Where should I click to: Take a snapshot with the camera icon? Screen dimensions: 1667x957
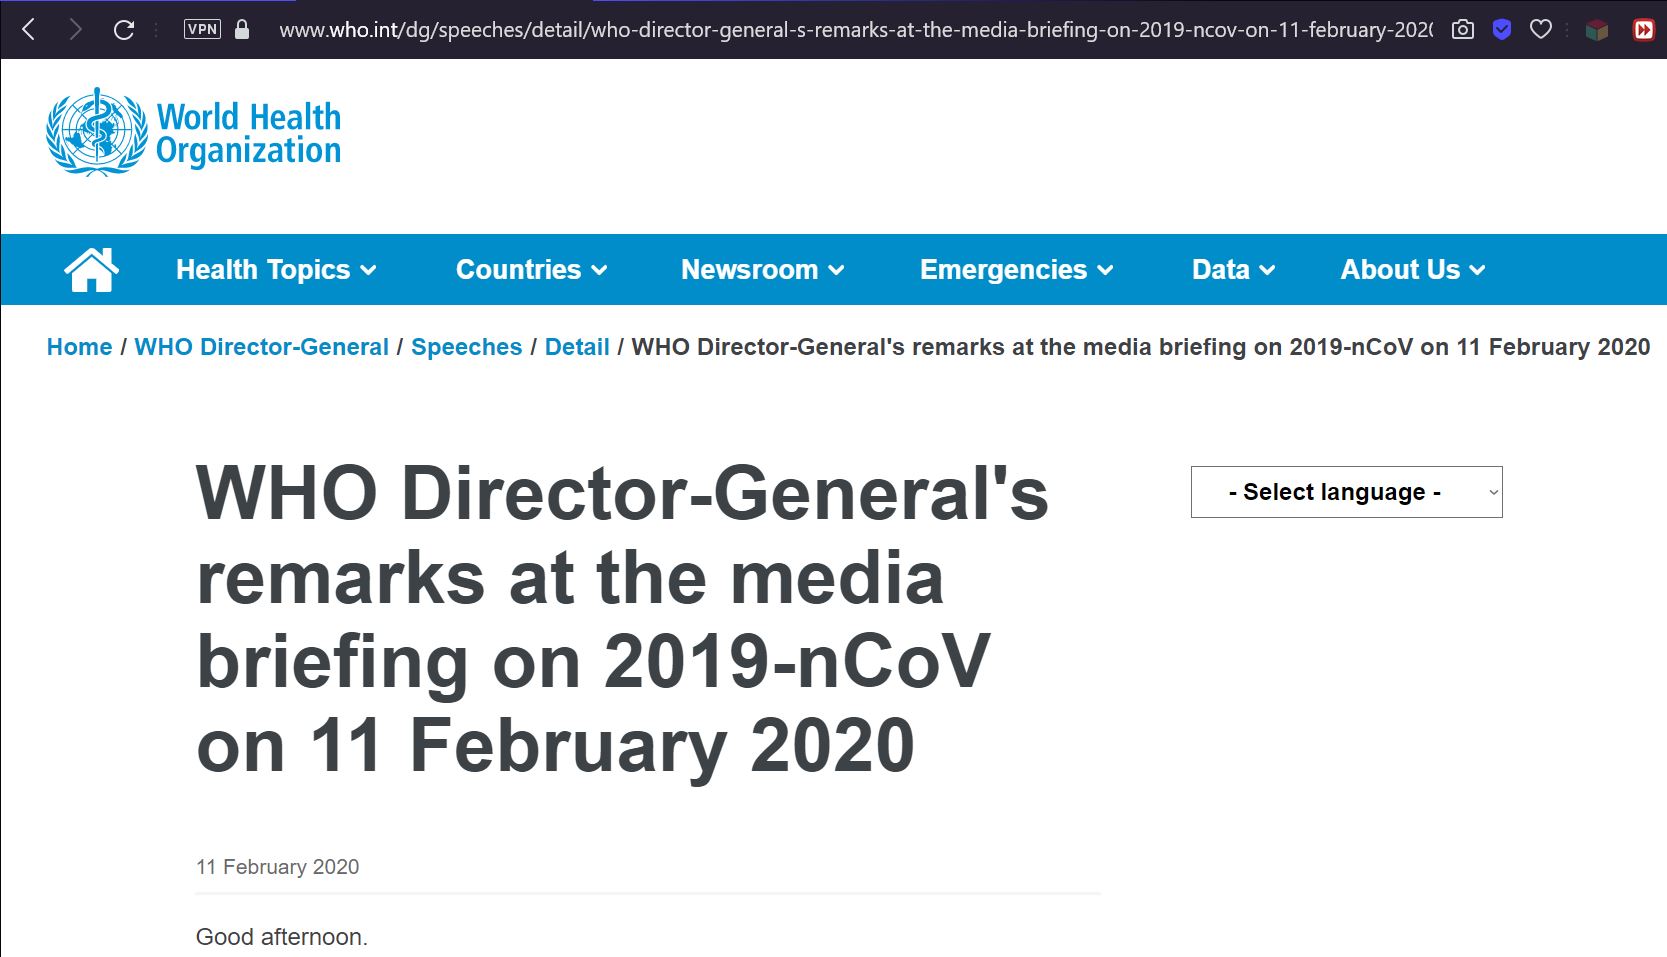click(x=1463, y=29)
